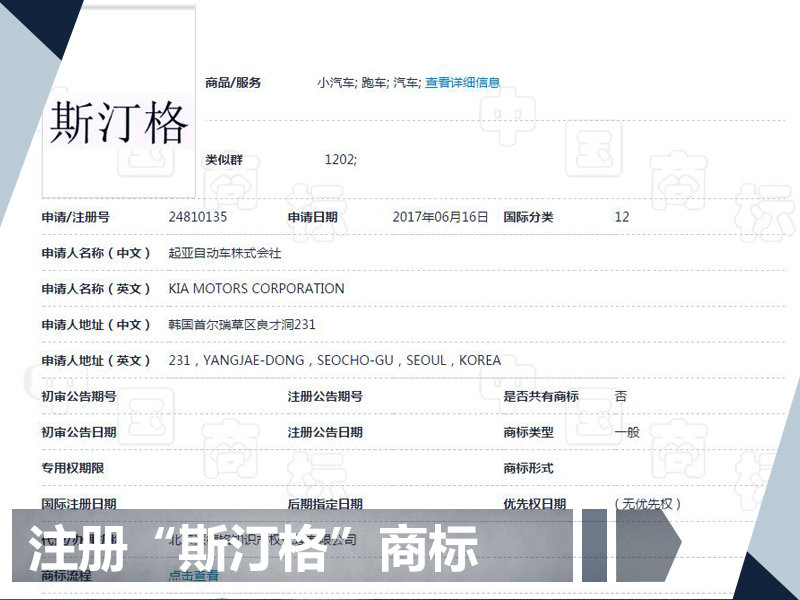Click the 初审公告日期 label

tap(79, 432)
